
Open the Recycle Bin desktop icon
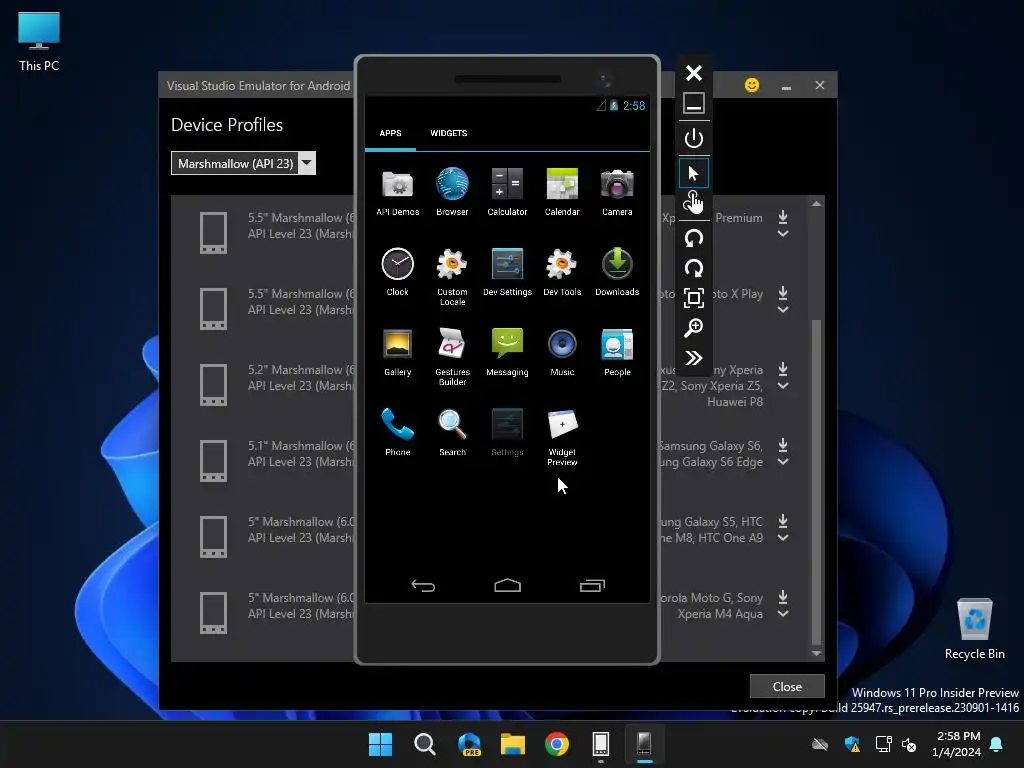[x=974, y=628]
